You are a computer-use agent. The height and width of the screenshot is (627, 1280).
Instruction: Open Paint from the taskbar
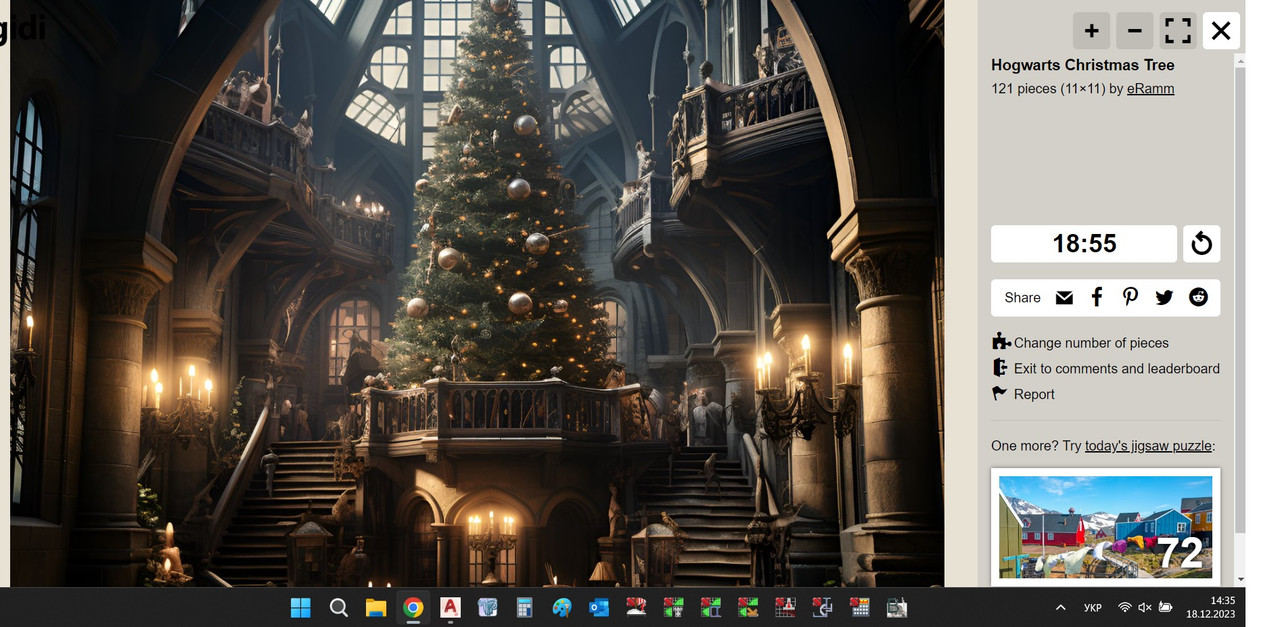(x=562, y=607)
